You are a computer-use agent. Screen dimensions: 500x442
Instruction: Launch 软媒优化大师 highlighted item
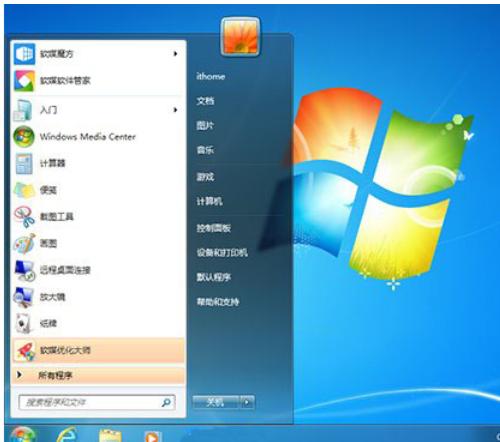(x=98, y=350)
